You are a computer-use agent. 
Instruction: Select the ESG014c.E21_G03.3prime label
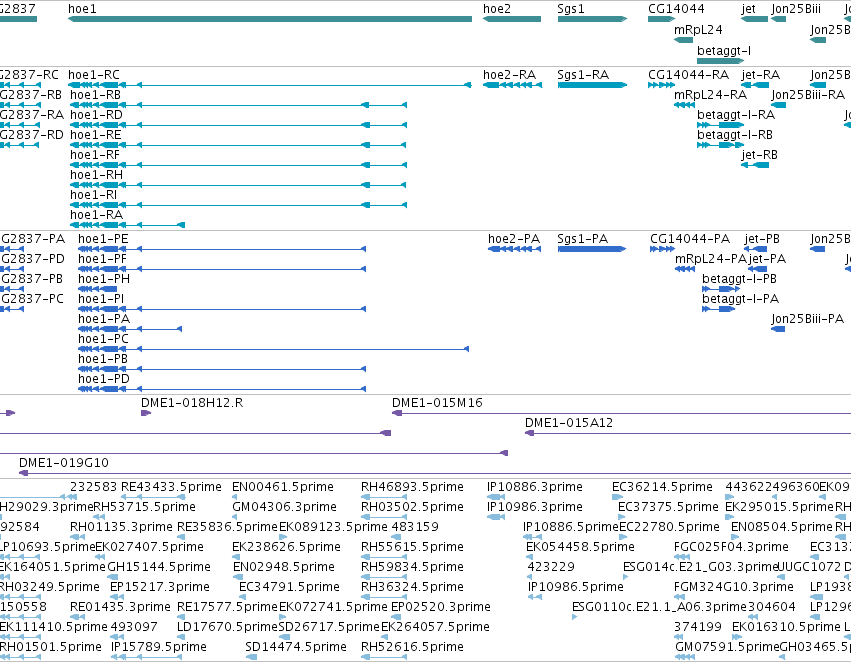click(701, 568)
